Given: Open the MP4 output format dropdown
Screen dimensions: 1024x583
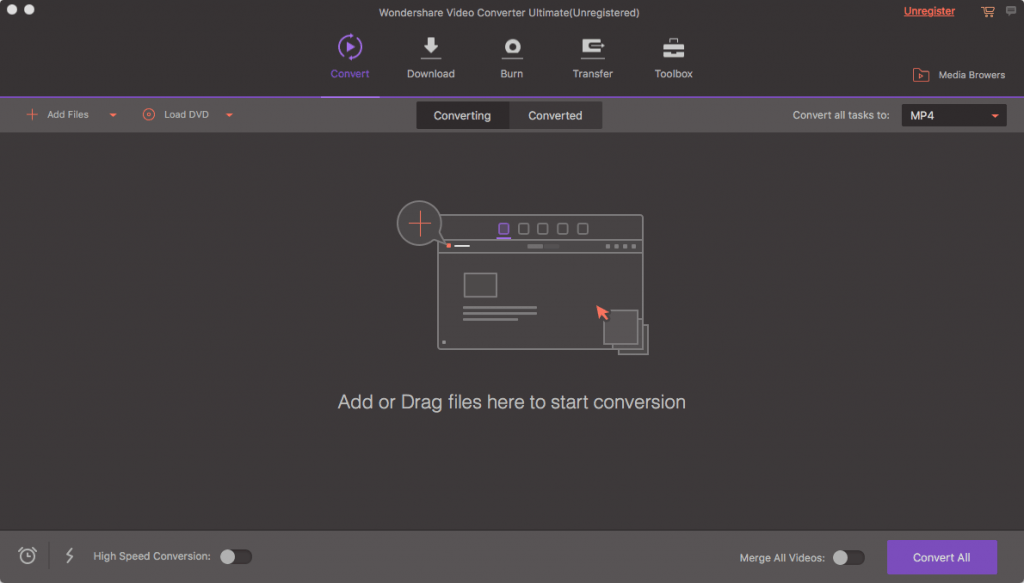Looking at the screenshot, I should [954, 116].
